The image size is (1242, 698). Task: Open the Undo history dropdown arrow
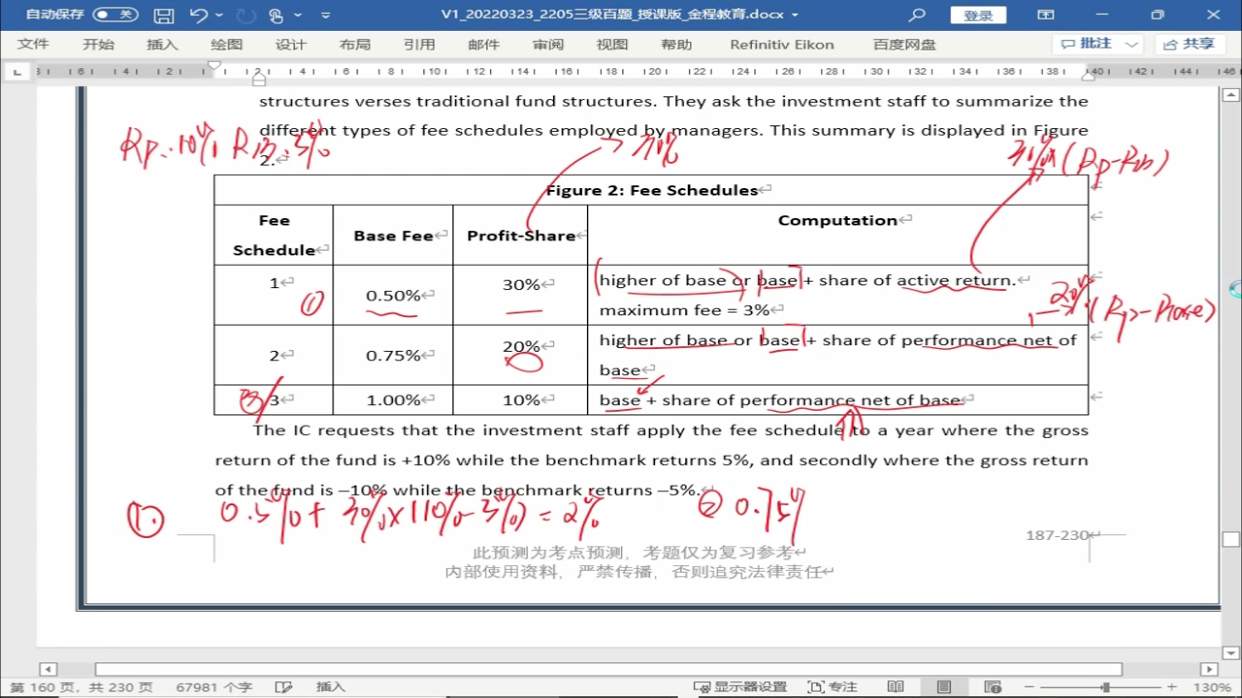pyautogui.click(x=219, y=15)
